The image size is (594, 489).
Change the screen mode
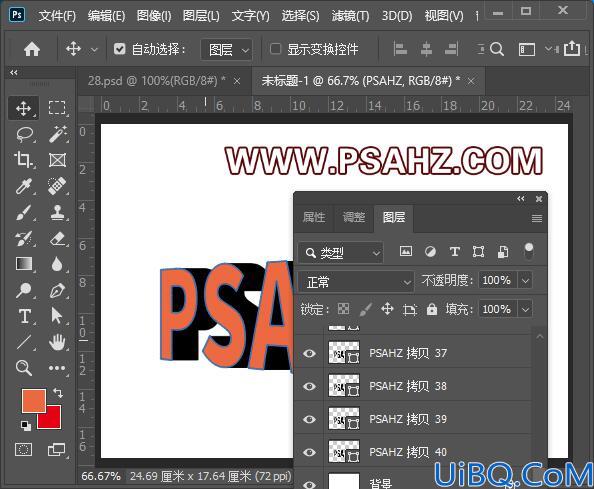tap(57, 450)
